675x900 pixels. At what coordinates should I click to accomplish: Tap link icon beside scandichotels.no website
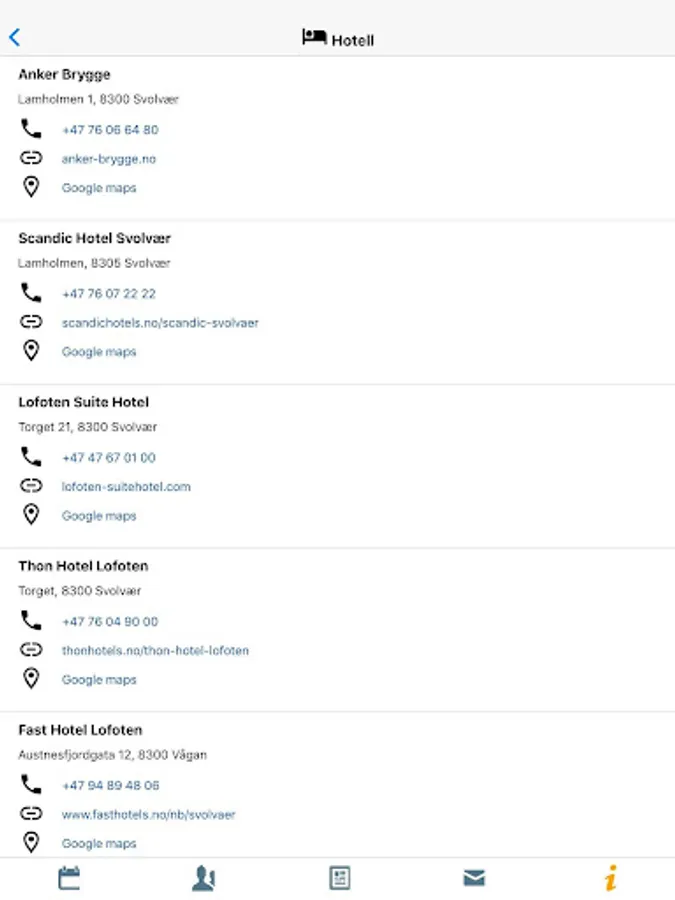pyautogui.click(x=31, y=322)
